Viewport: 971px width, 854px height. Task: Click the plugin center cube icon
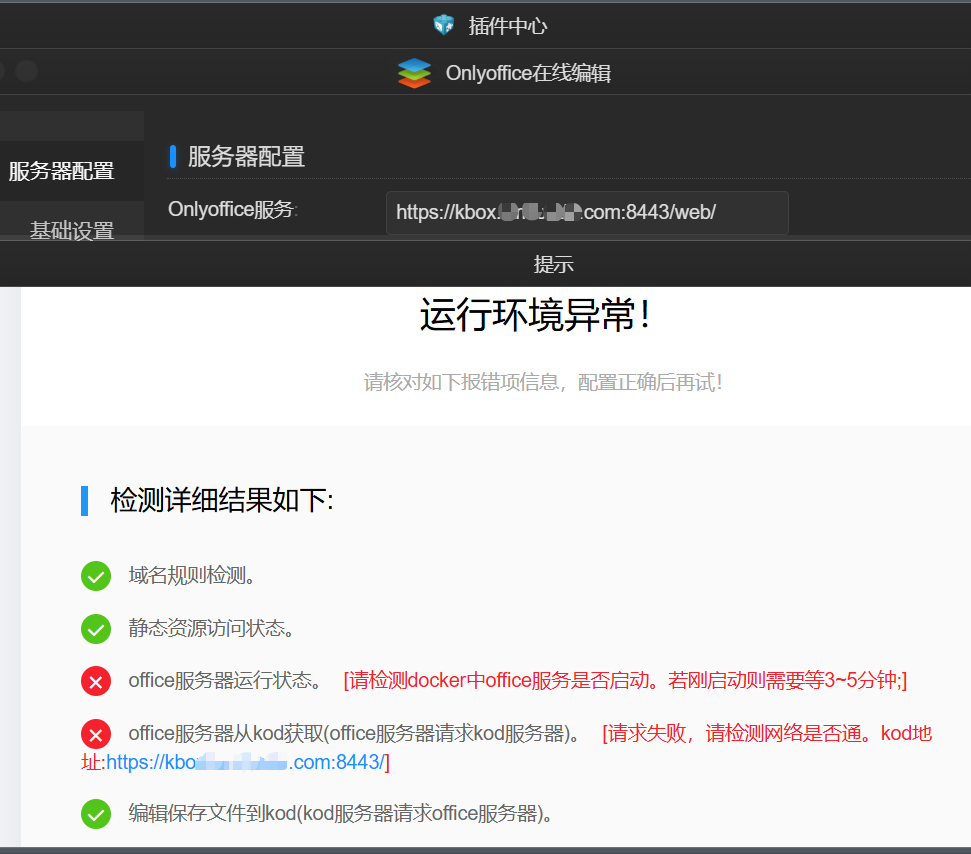click(443, 25)
